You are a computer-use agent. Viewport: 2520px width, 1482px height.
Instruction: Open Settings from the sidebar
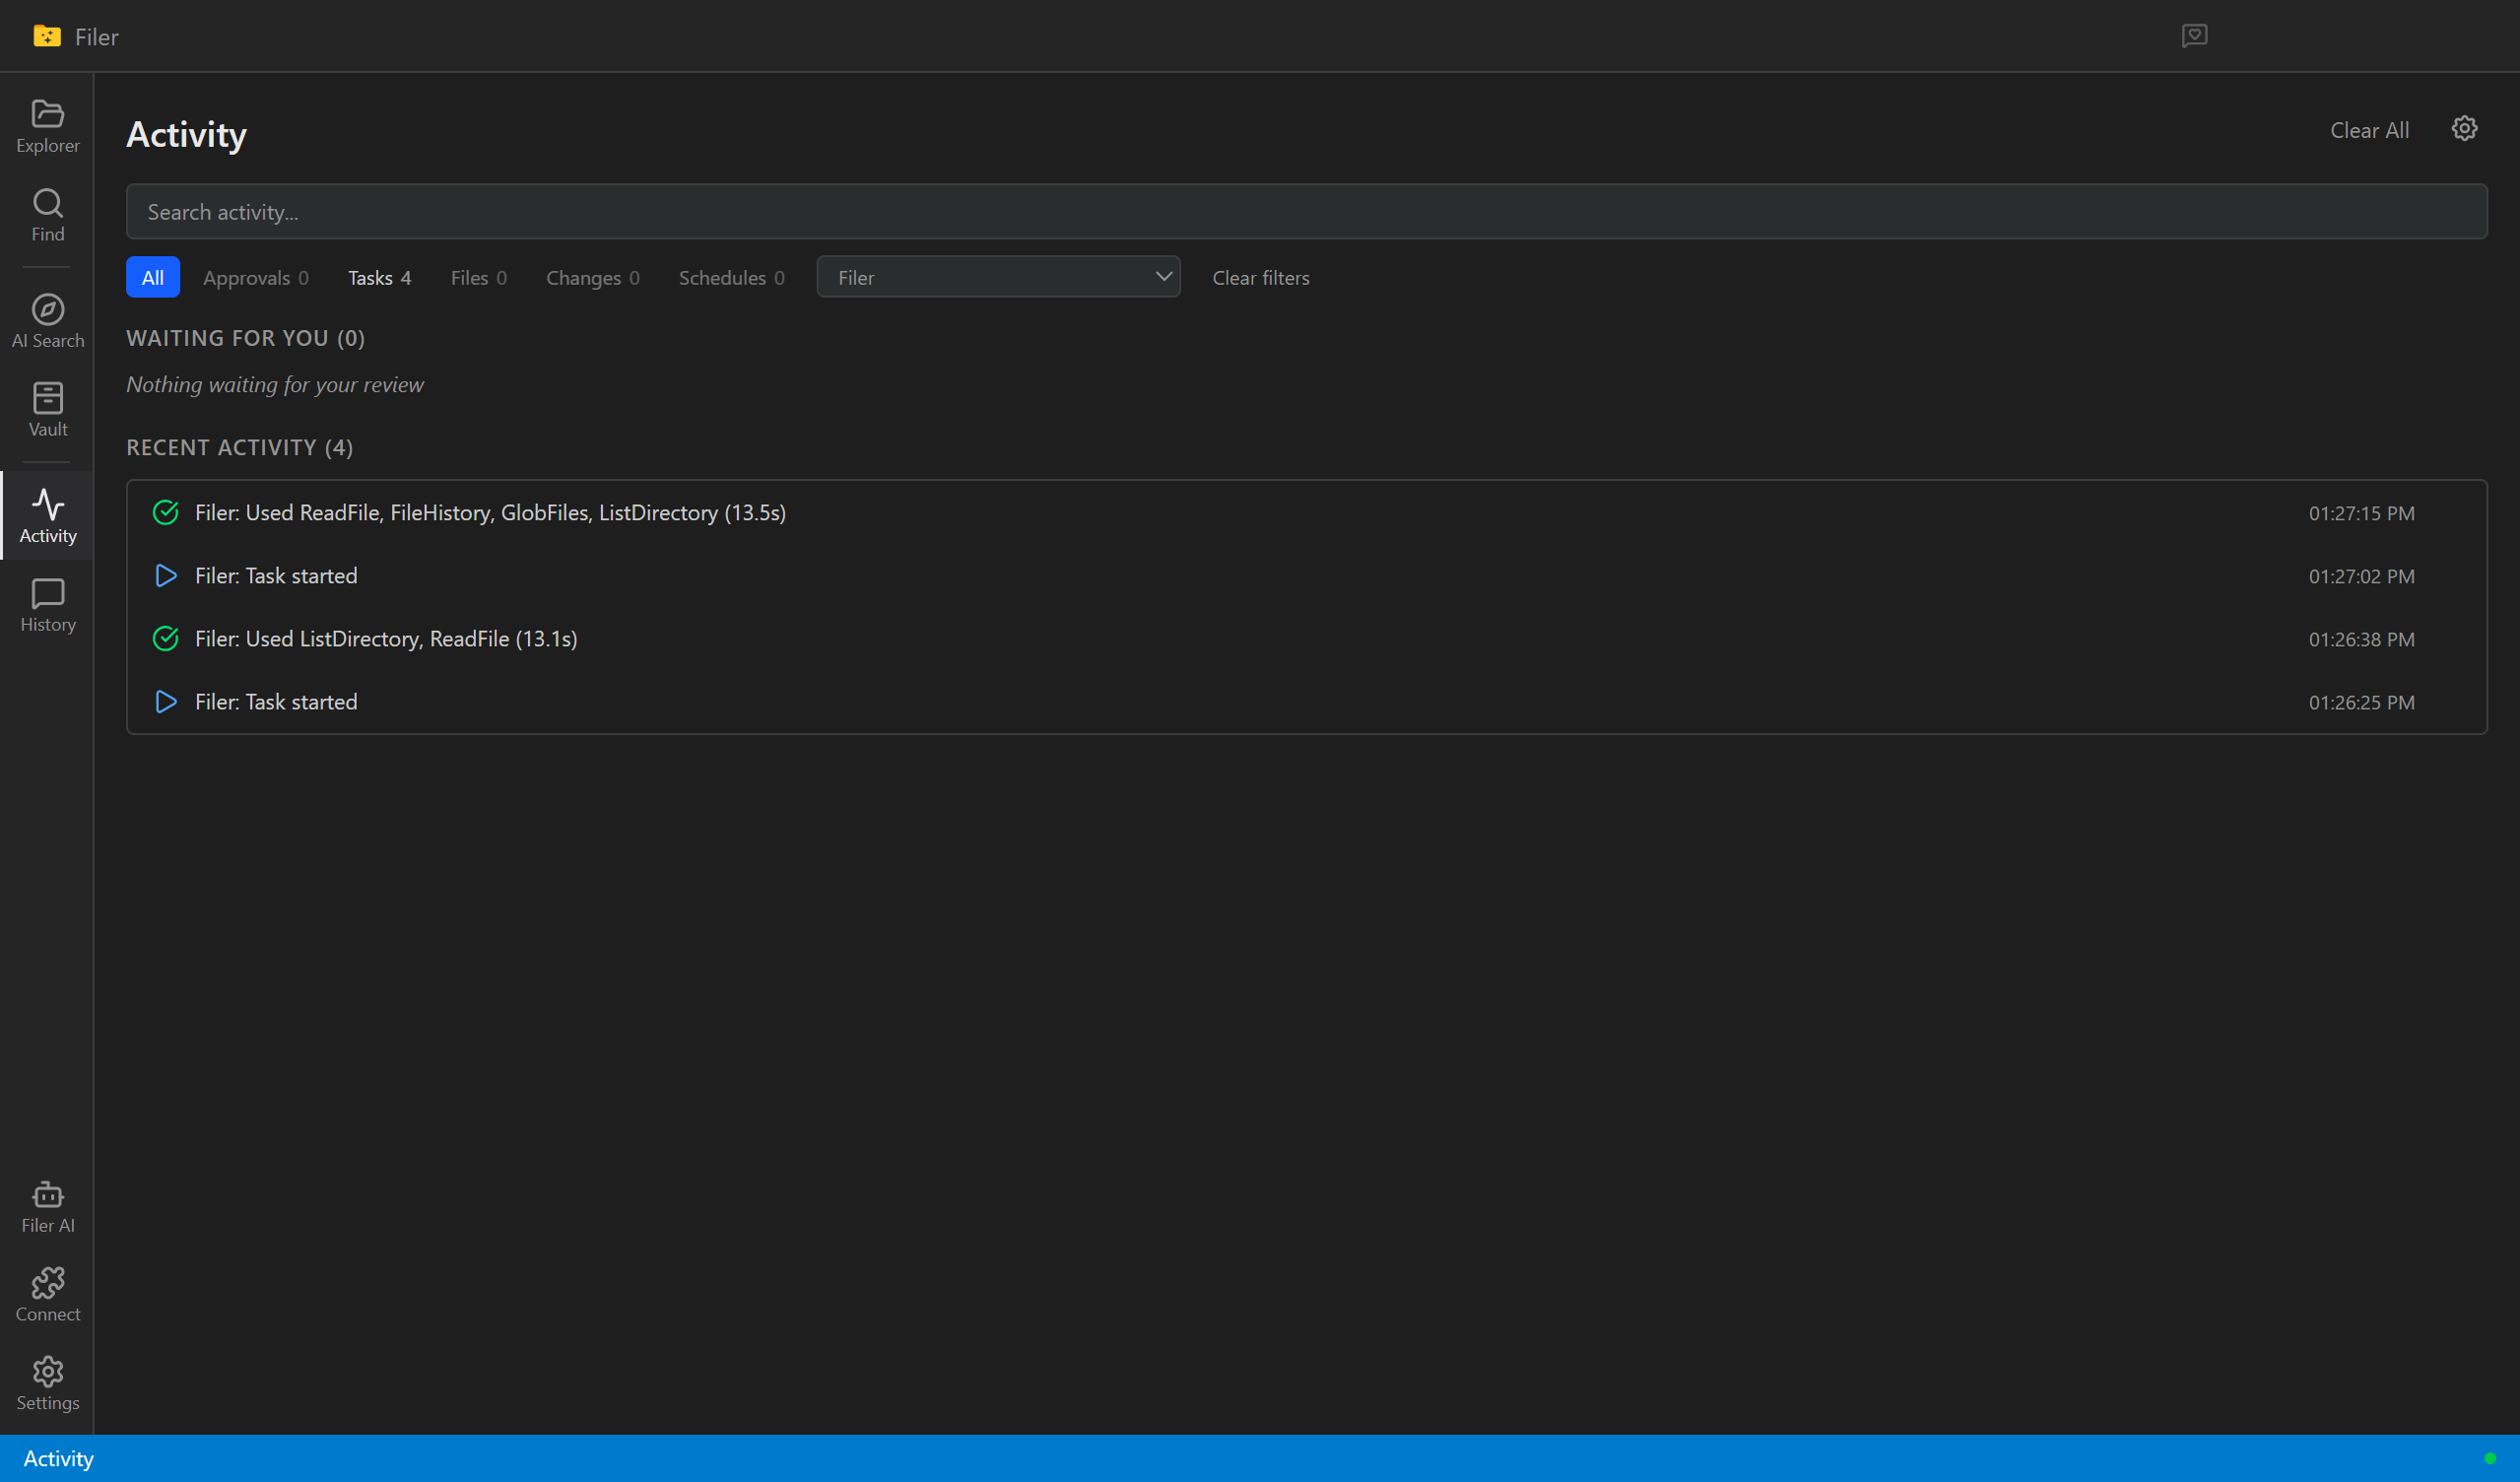(47, 1385)
